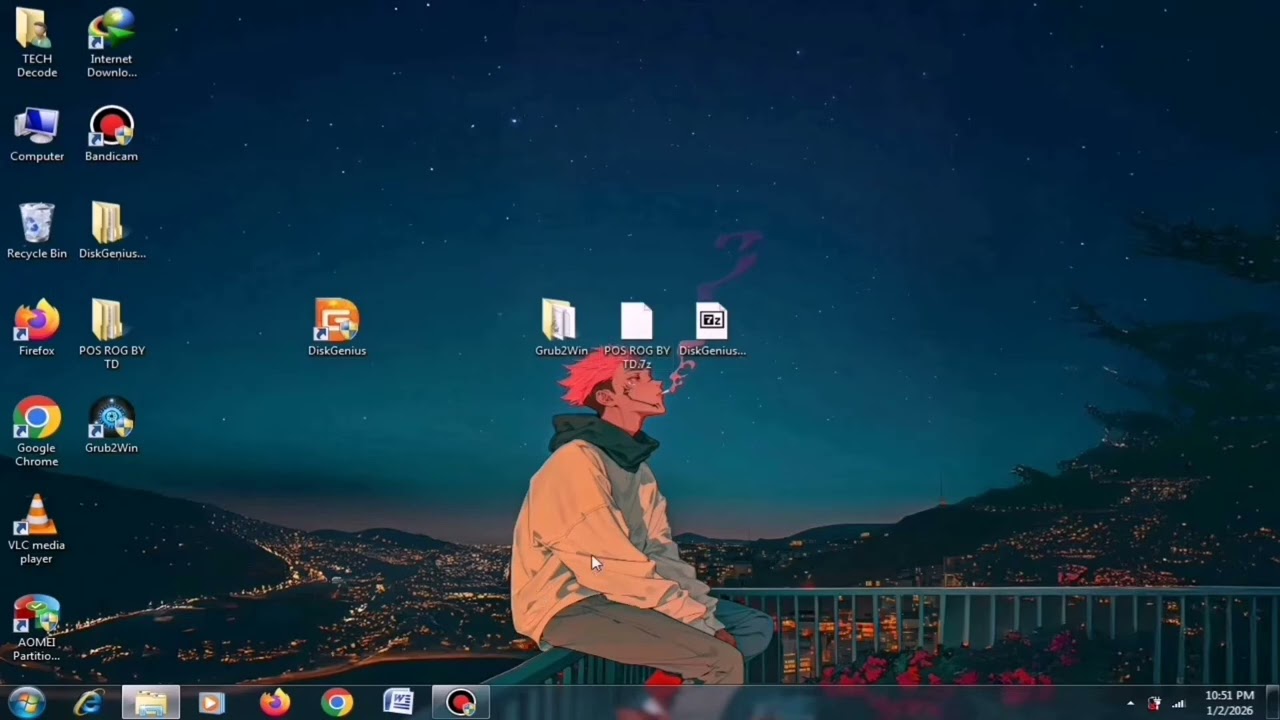Image resolution: width=1280 pixels, height=720 pixels.
Task: Launch Internet Explorer from the taskbar
Action: point(88,703)
